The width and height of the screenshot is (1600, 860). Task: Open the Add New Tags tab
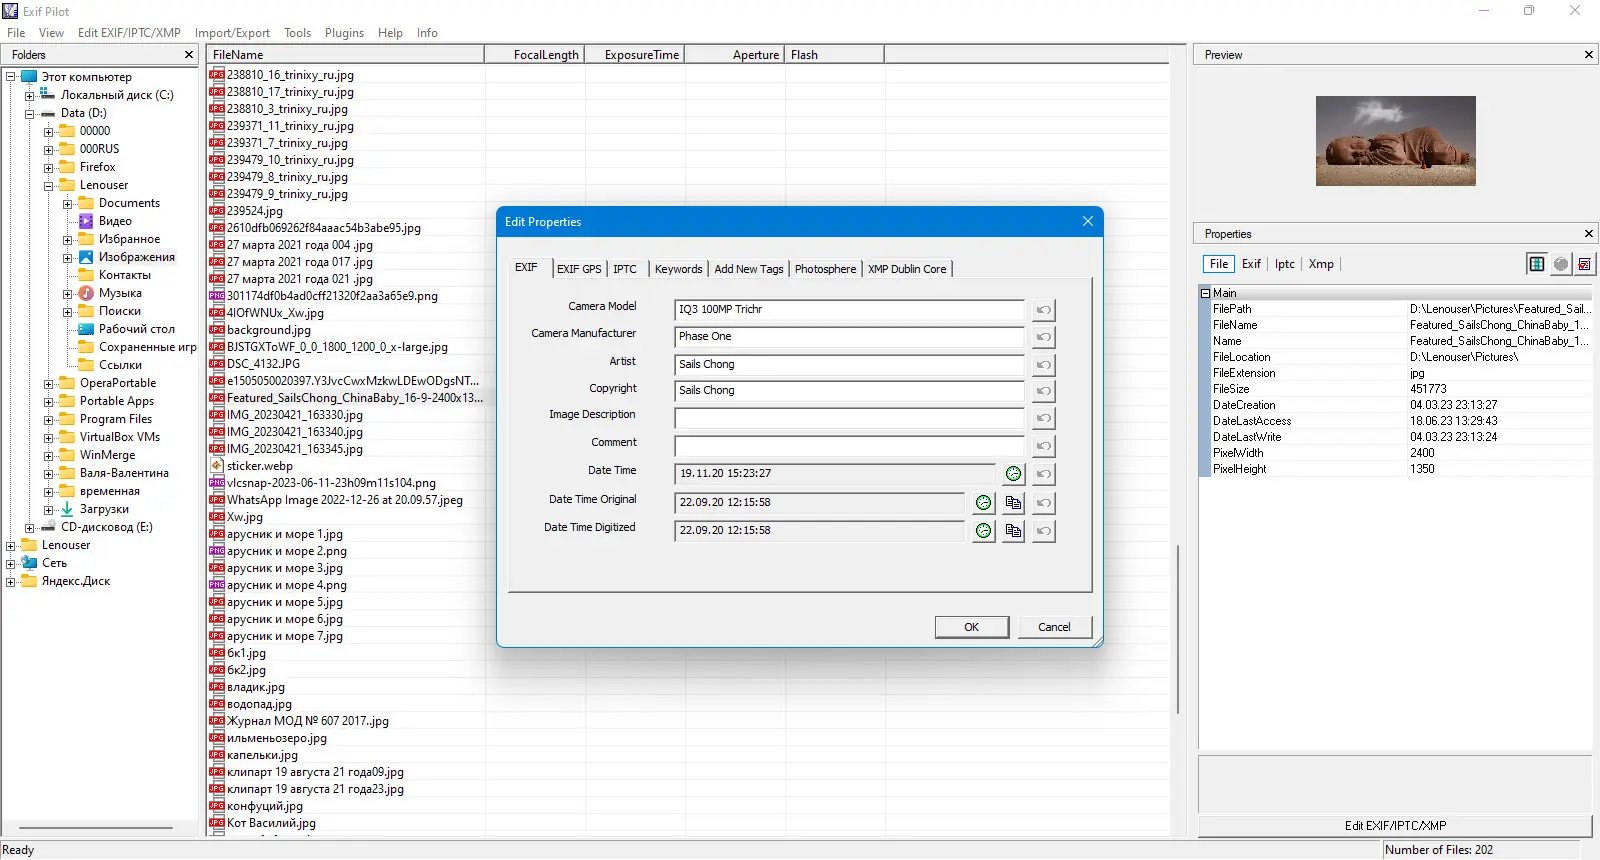click(x=749, y=269)
